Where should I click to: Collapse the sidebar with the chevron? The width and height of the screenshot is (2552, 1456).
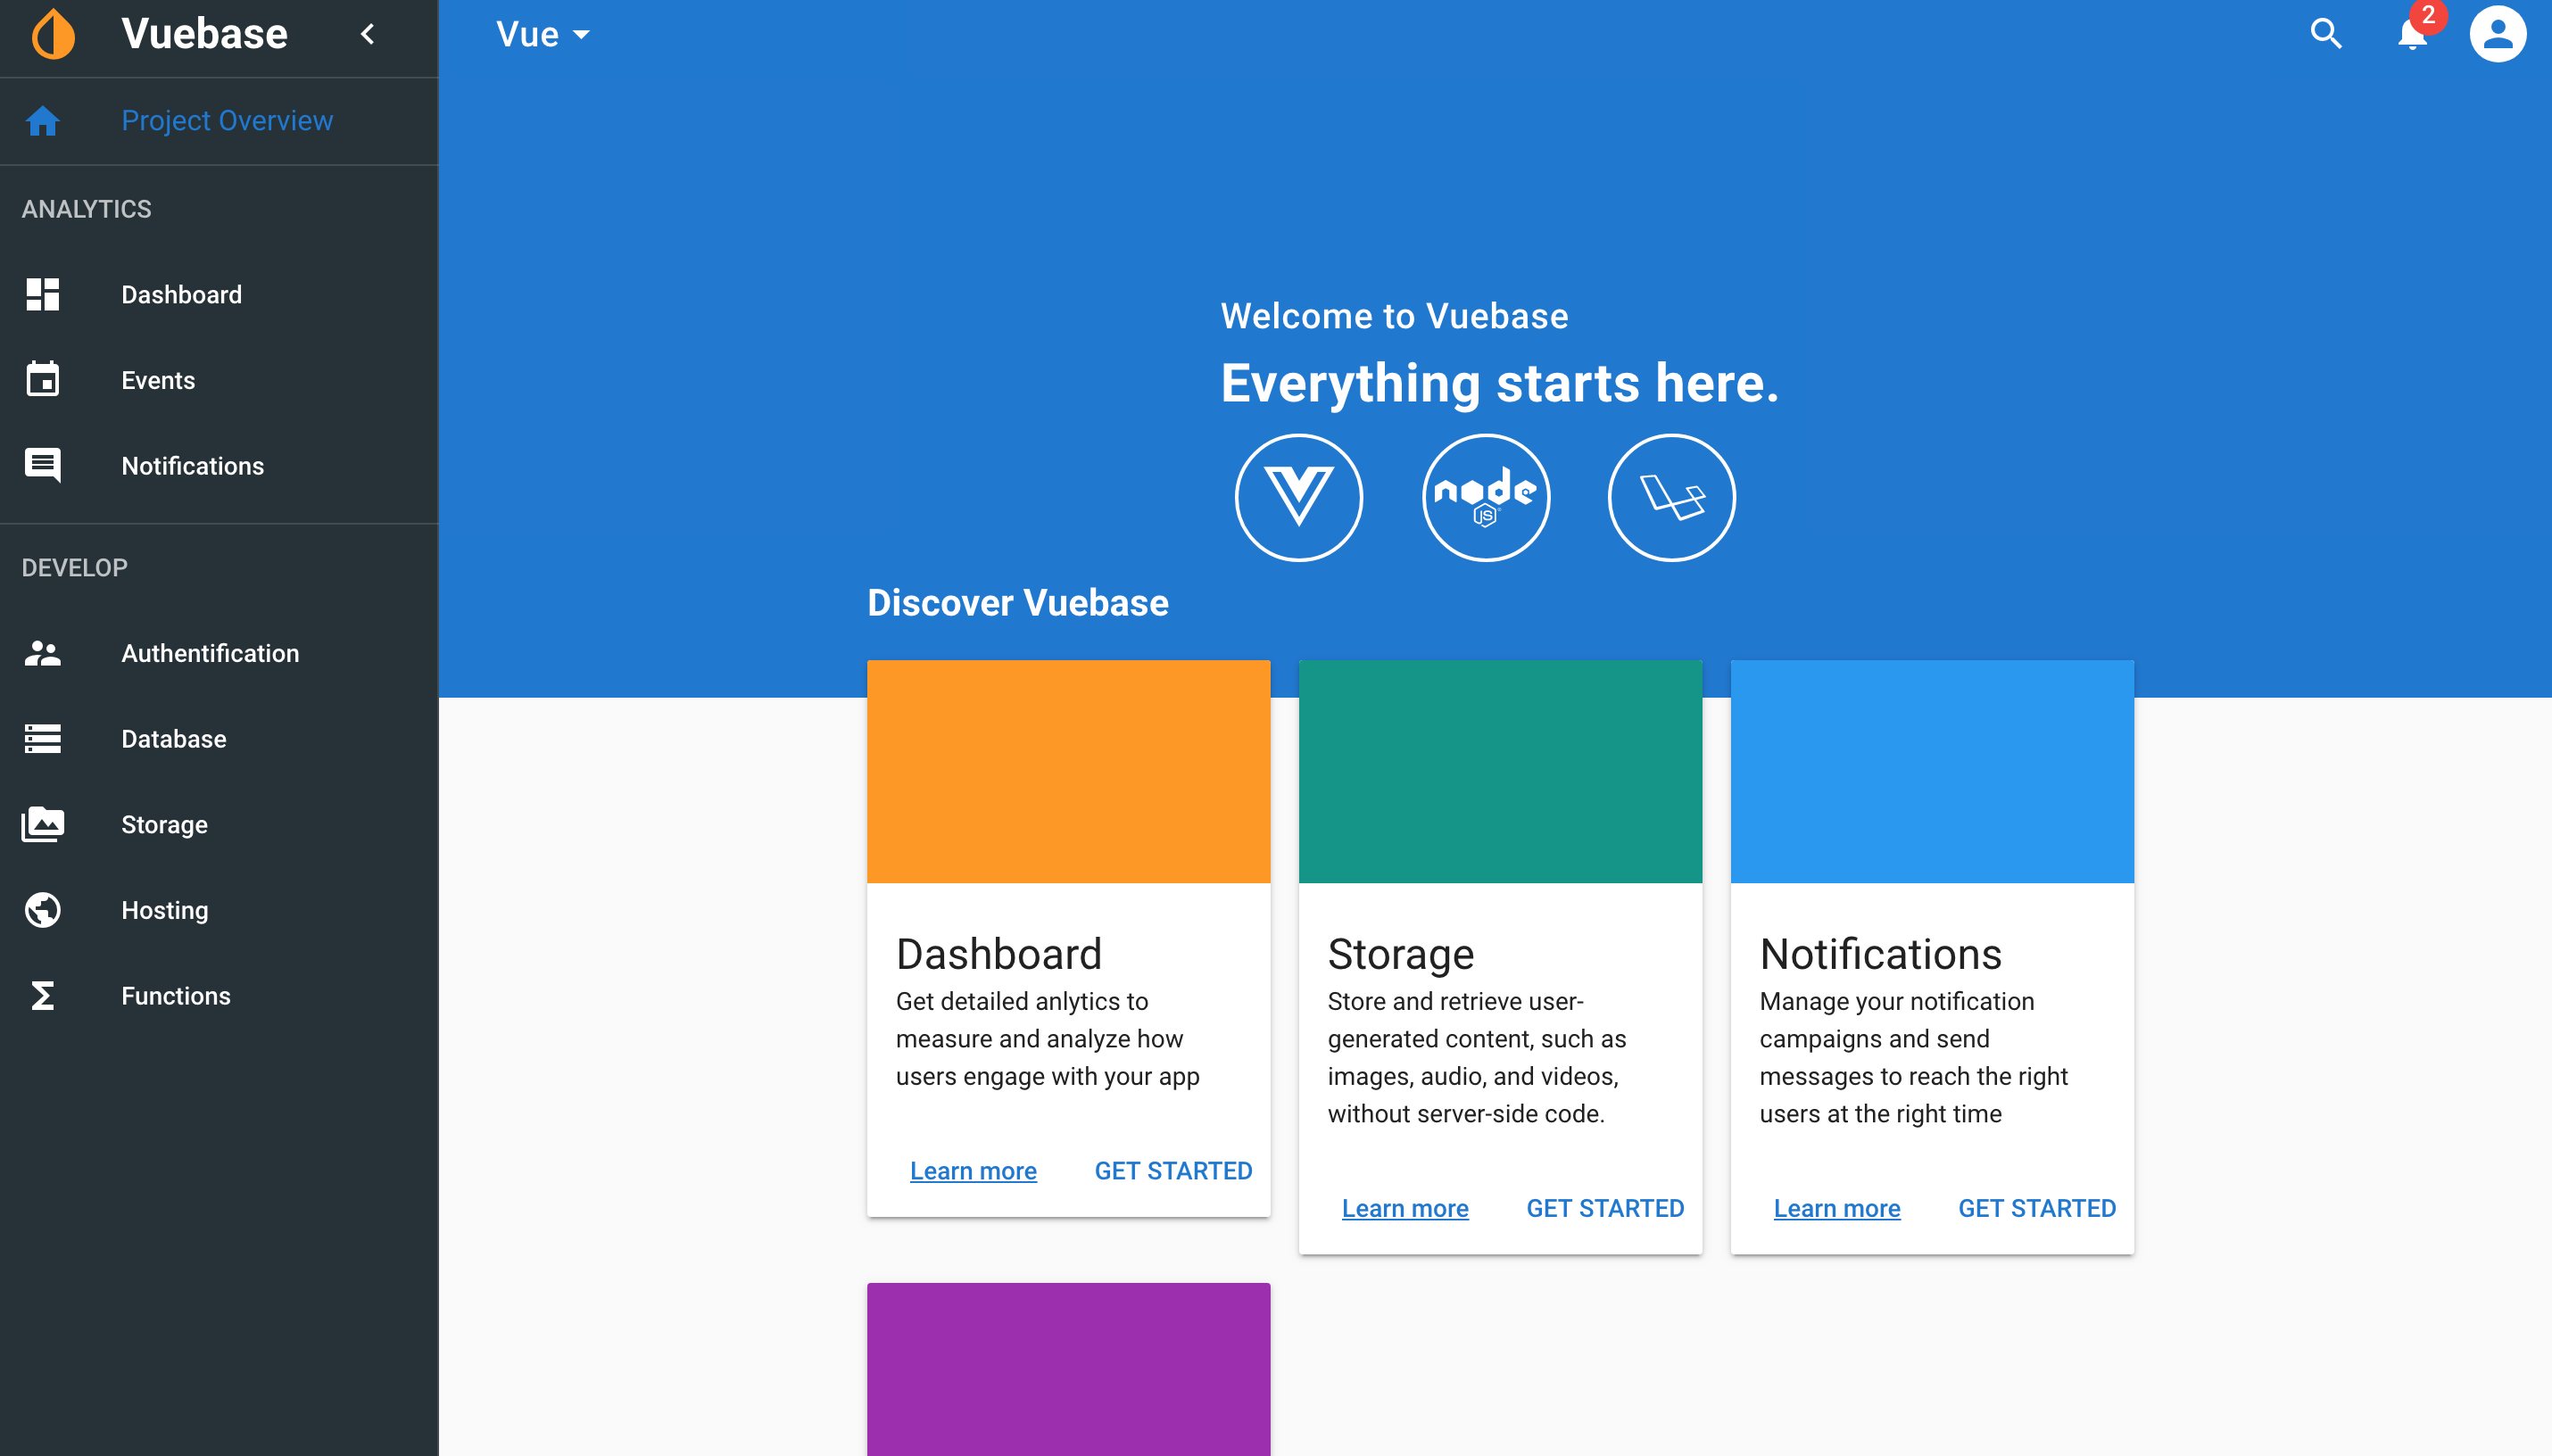click(368, 34)
